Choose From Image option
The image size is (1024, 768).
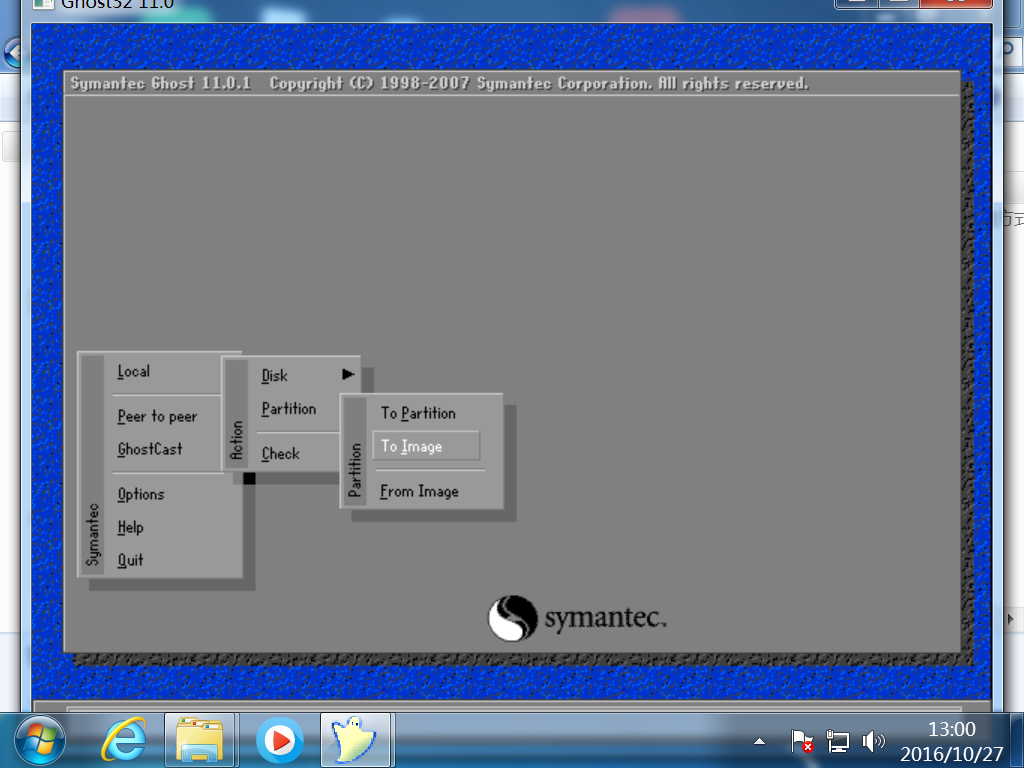[419, 491]
